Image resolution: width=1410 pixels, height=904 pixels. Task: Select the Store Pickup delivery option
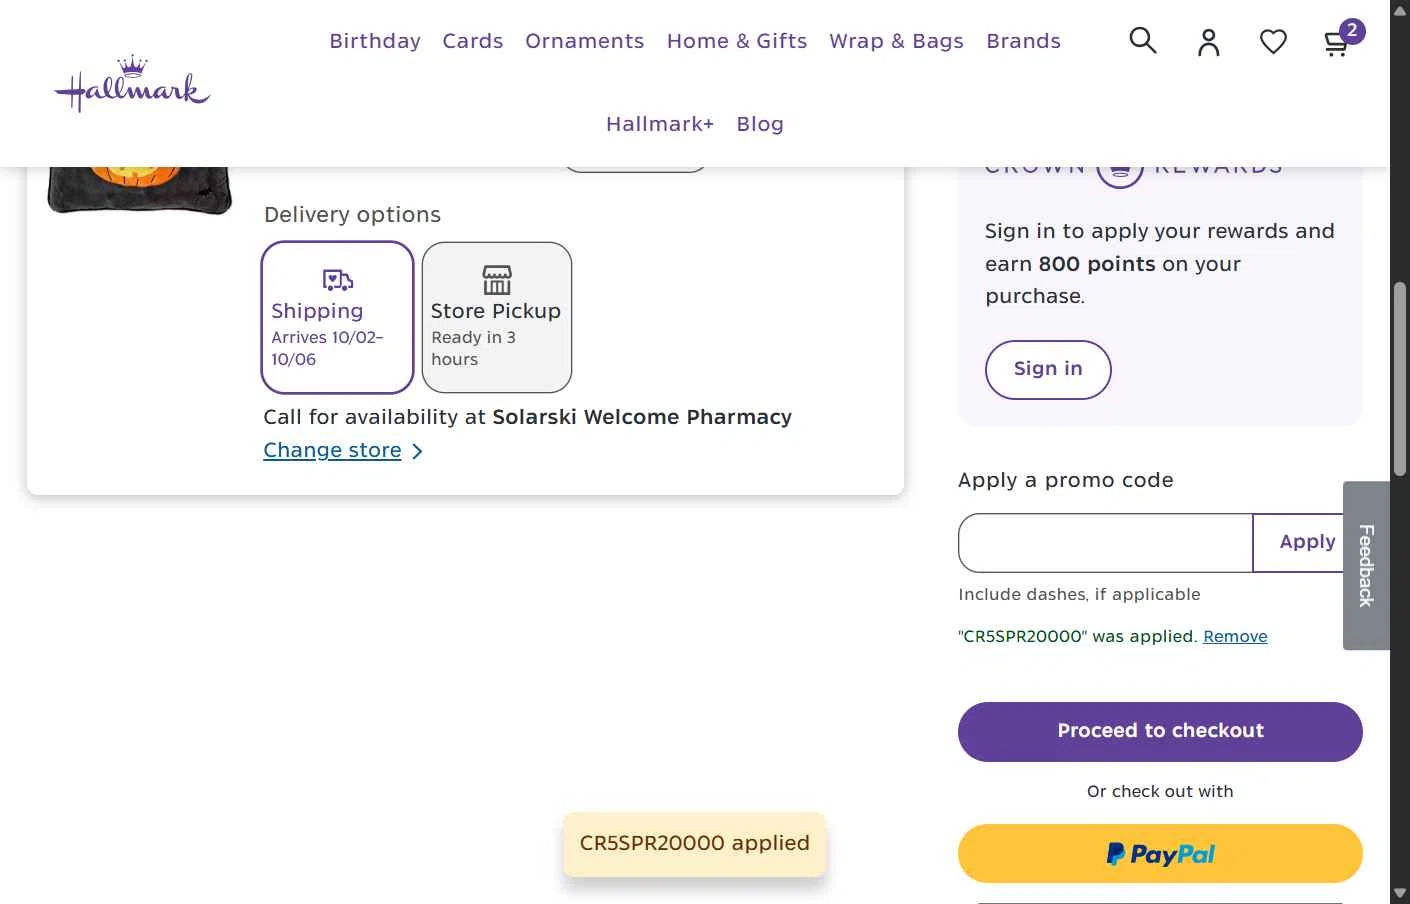pos(497,317)
